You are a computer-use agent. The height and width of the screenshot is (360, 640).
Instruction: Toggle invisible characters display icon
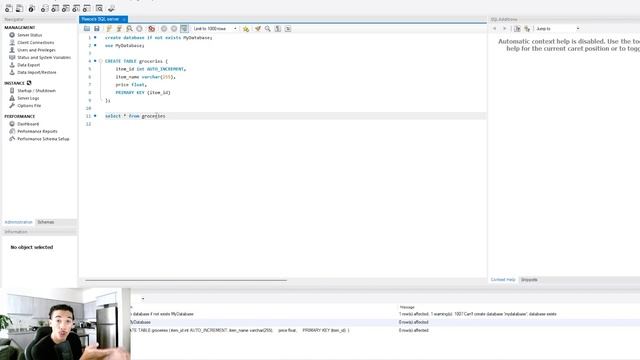[x=278, y=29]
